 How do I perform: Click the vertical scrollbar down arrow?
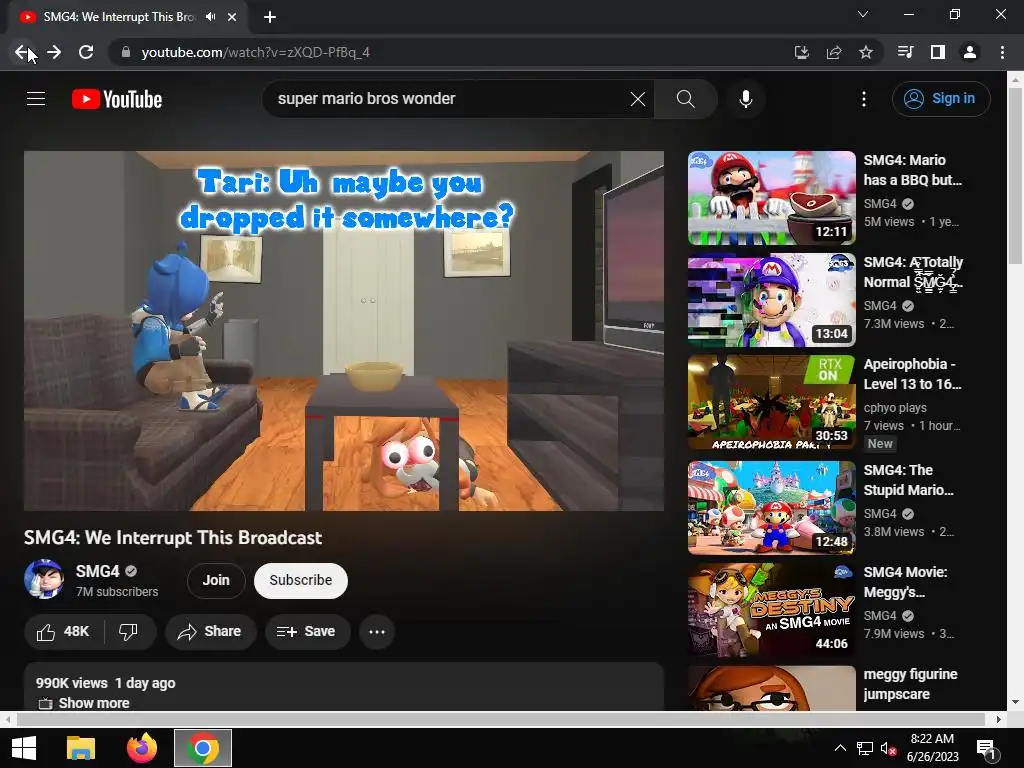pos(1015,702)
